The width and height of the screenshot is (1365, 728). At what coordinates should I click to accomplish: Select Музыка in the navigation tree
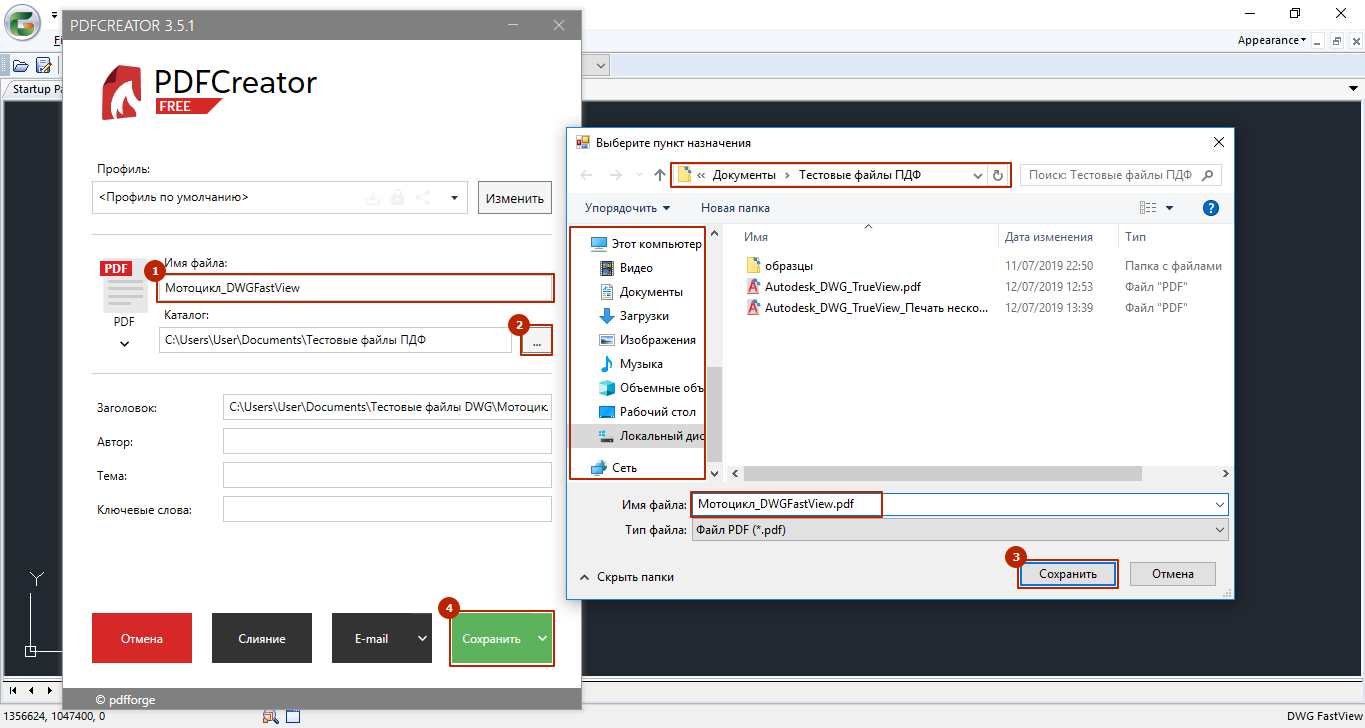[630, 364]
